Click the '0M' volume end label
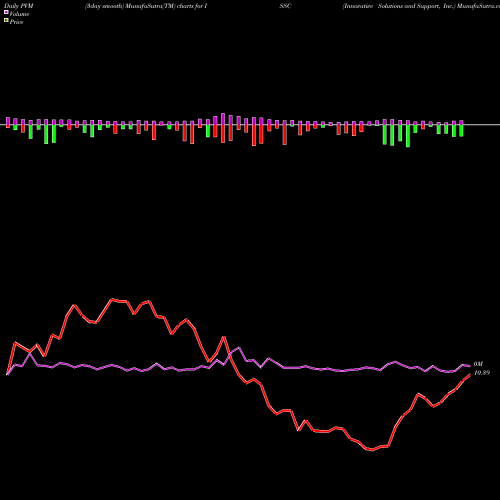This screenshot has width=500, height=500. [x=478, y=364]
